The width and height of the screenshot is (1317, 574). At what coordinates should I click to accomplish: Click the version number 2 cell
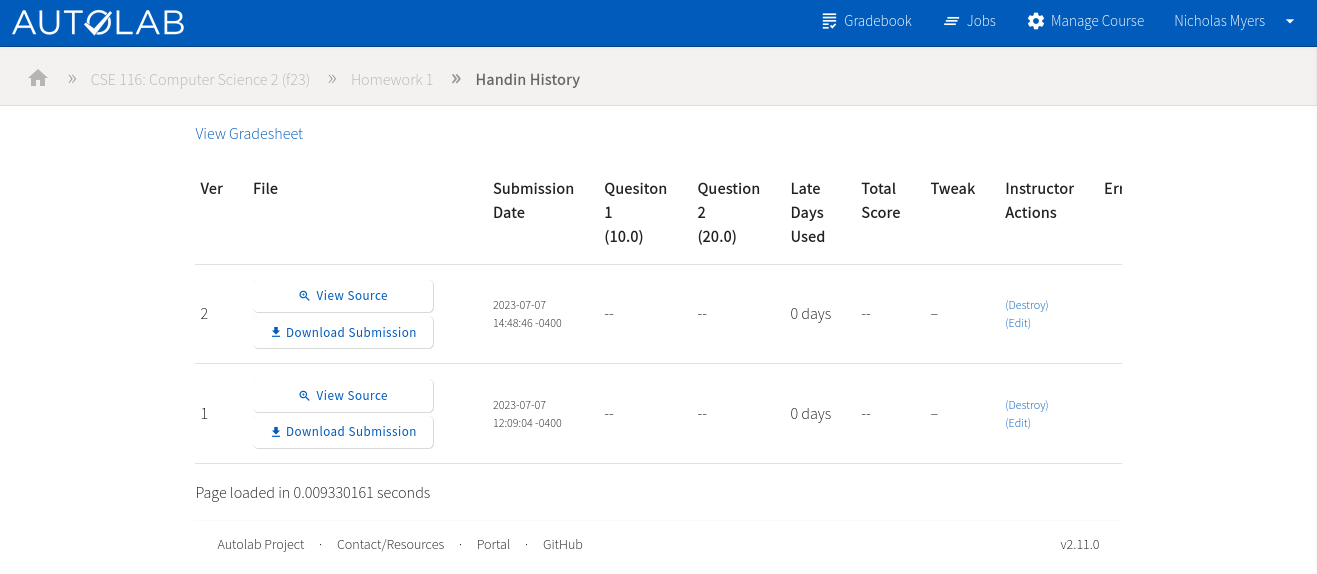[204, 314]
